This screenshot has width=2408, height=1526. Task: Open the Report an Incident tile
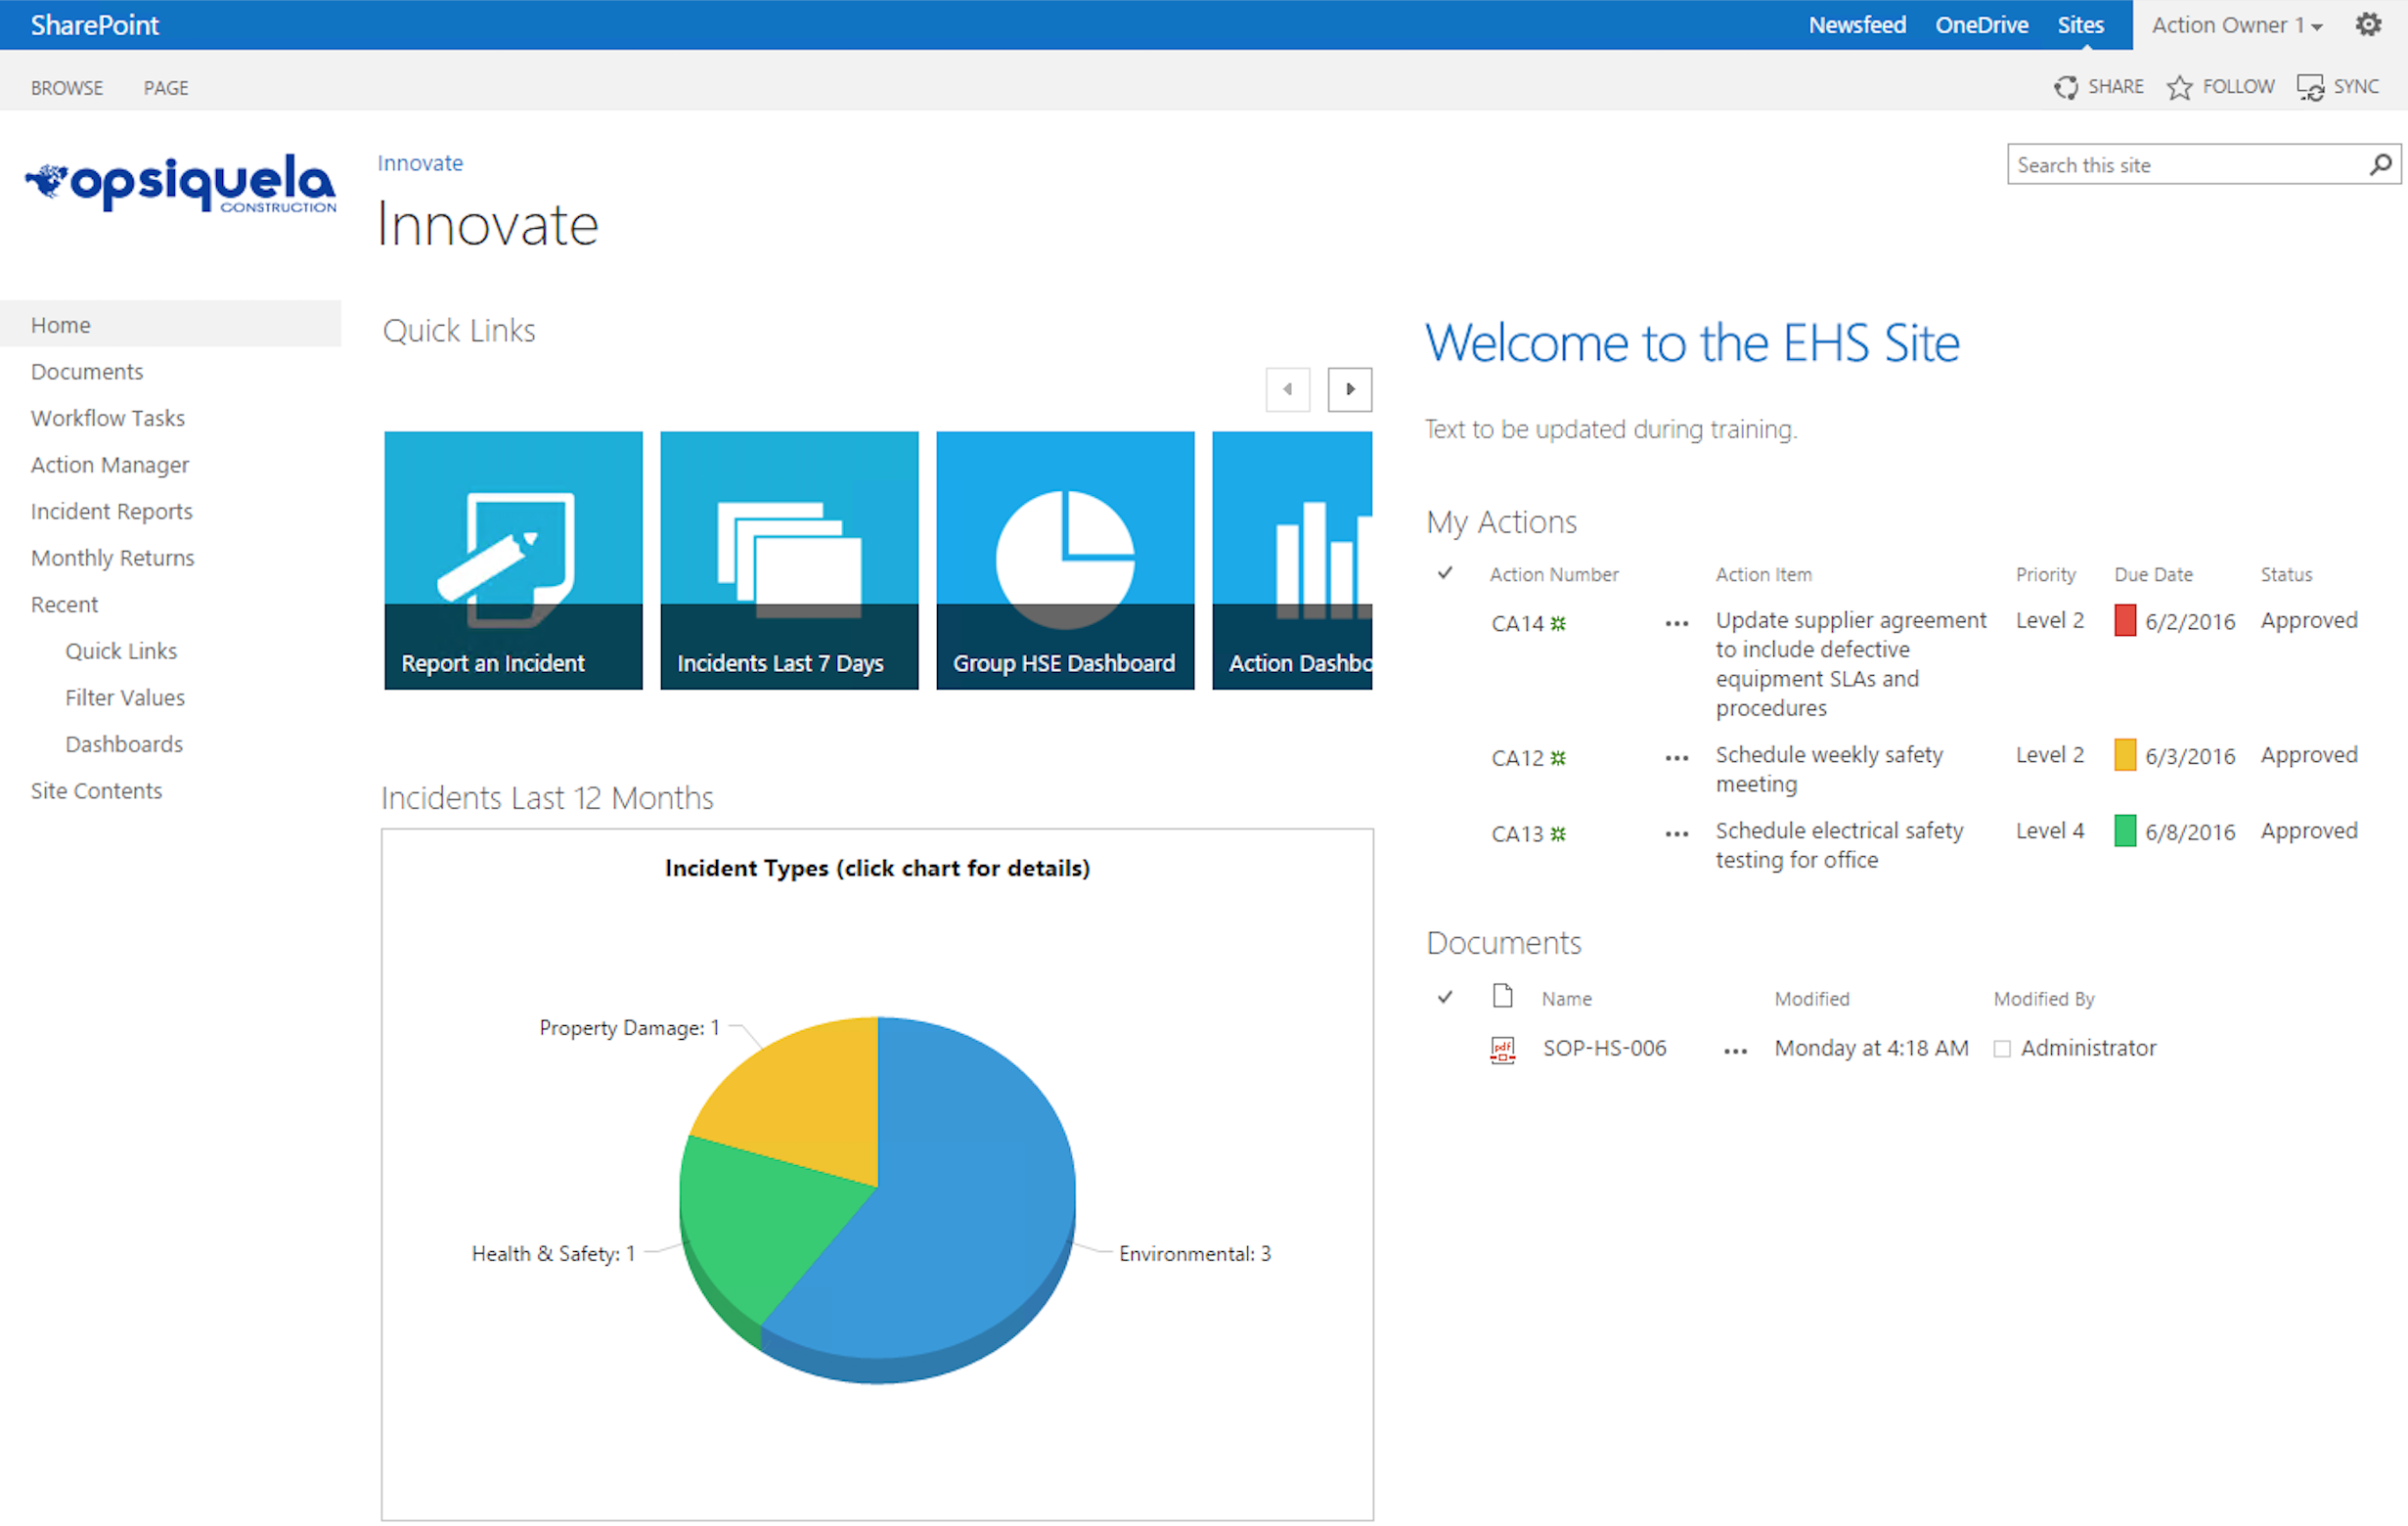click(x=513, y=560)
